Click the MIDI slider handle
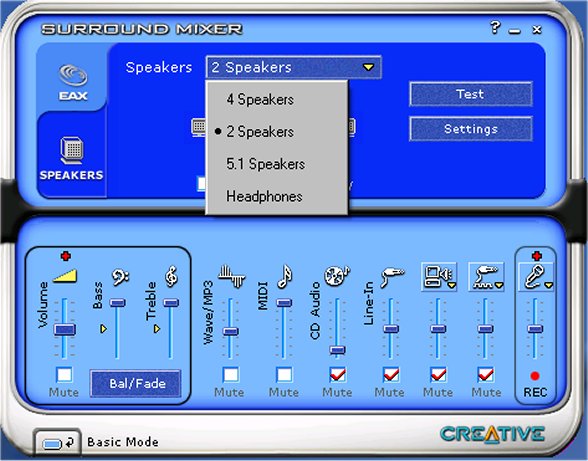This screenshot has height=461, width=588. coord(284,303)
